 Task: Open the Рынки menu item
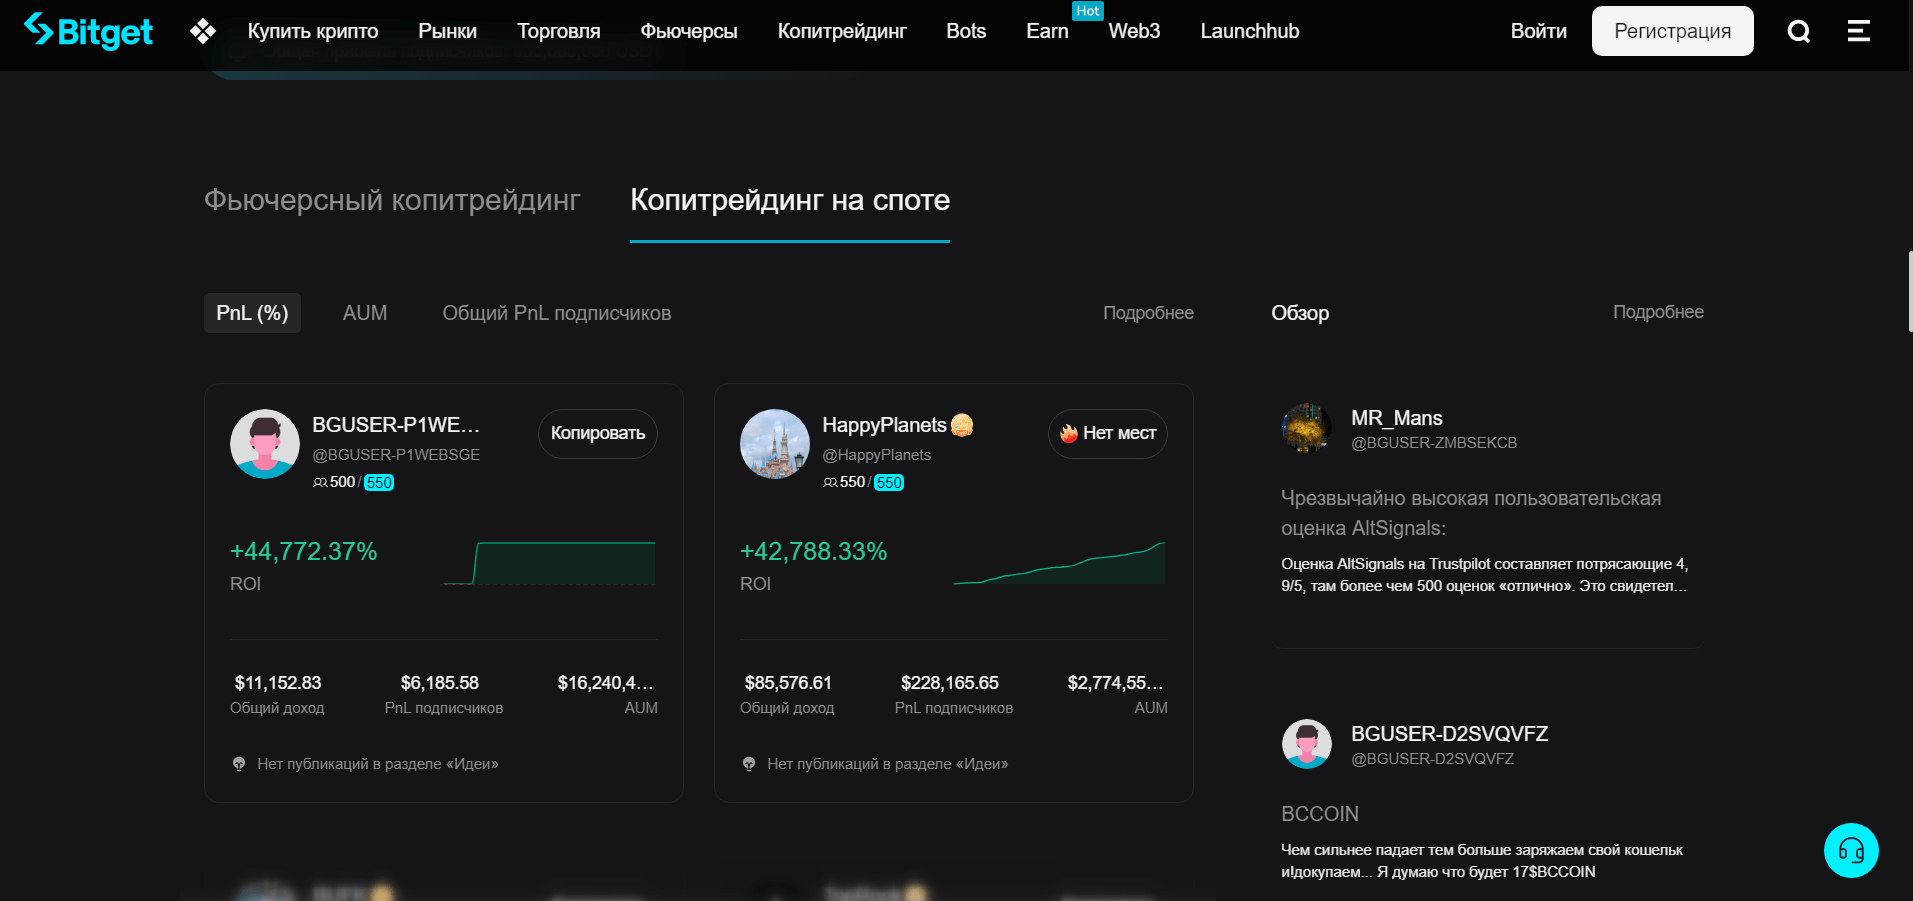point(447,31)
